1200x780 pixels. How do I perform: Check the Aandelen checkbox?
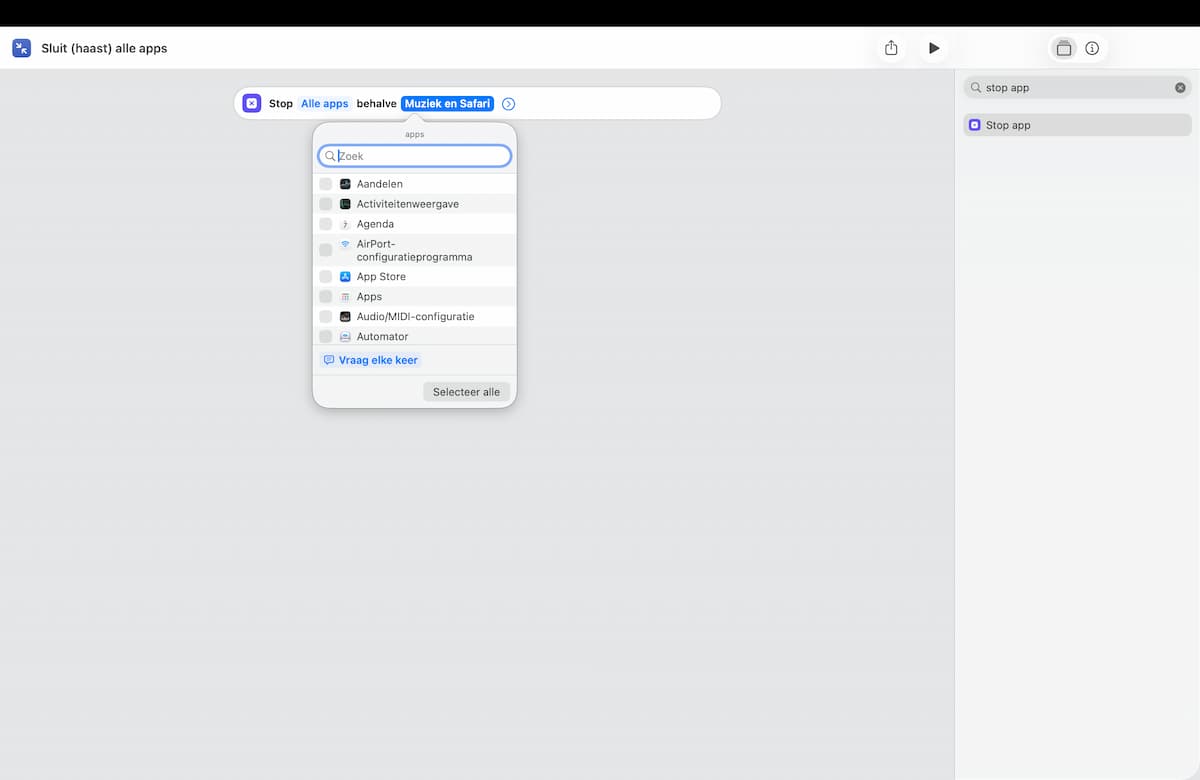tap(326, 184)
